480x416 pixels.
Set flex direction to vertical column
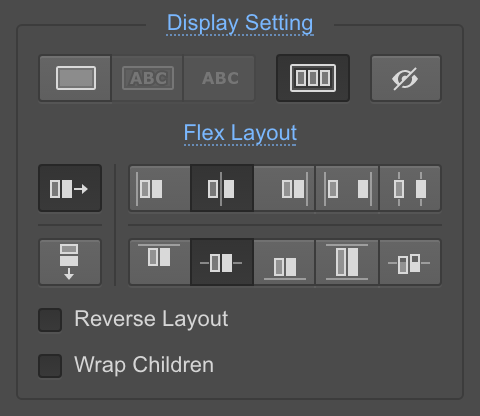coord(70,262)
